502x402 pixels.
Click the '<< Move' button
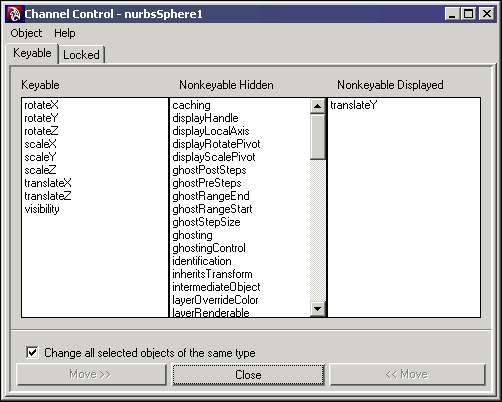tap(407, 375)
